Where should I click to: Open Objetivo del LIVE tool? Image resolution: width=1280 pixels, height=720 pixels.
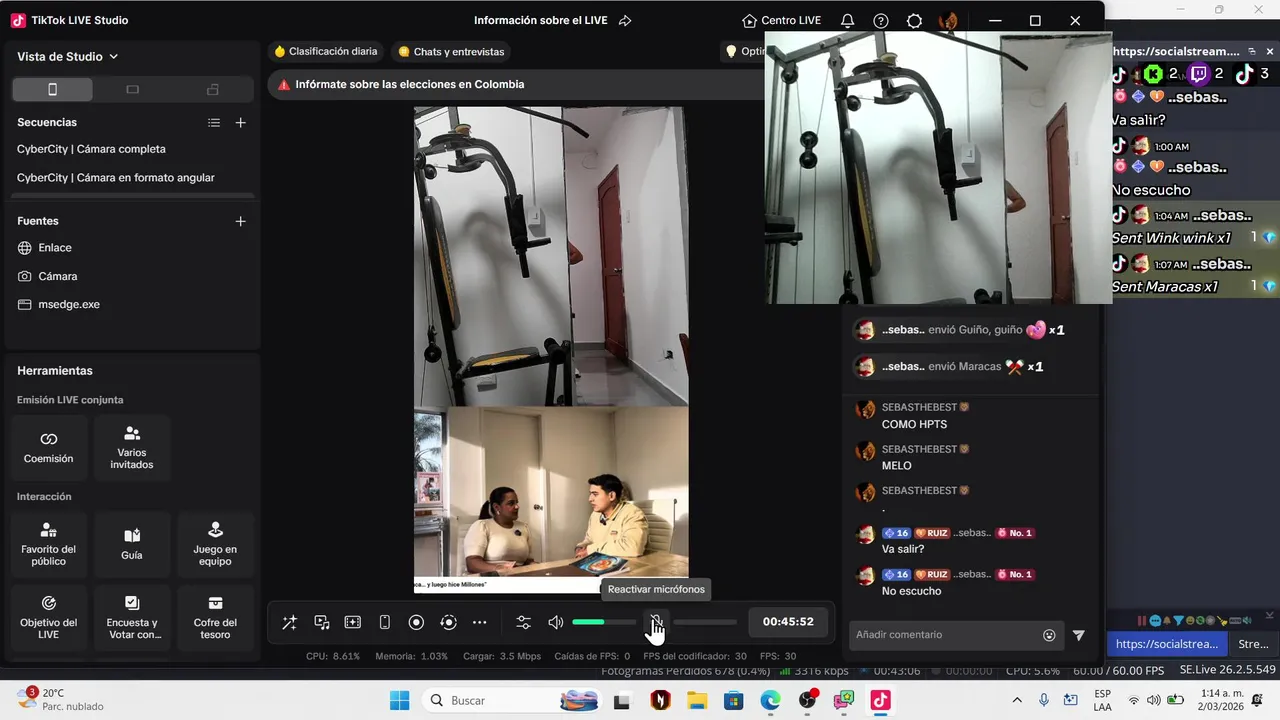49,617
